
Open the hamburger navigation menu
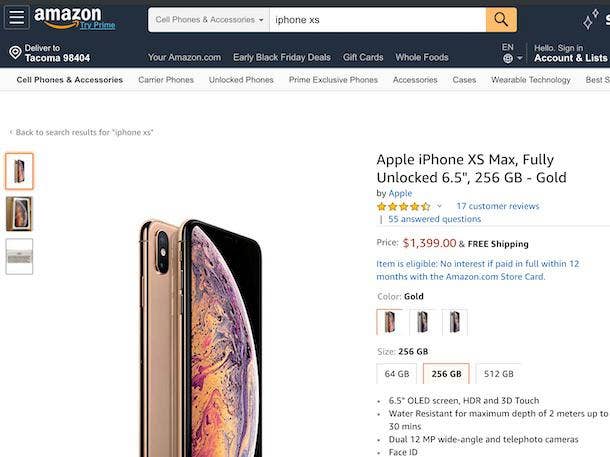[x=16, y=19]
